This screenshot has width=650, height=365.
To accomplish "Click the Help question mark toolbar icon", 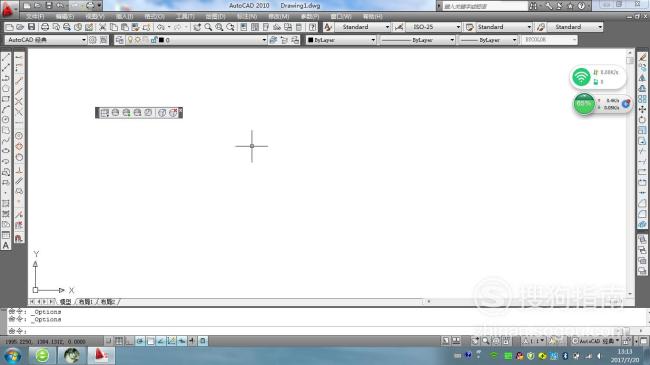I will click(x=313, y=27).
